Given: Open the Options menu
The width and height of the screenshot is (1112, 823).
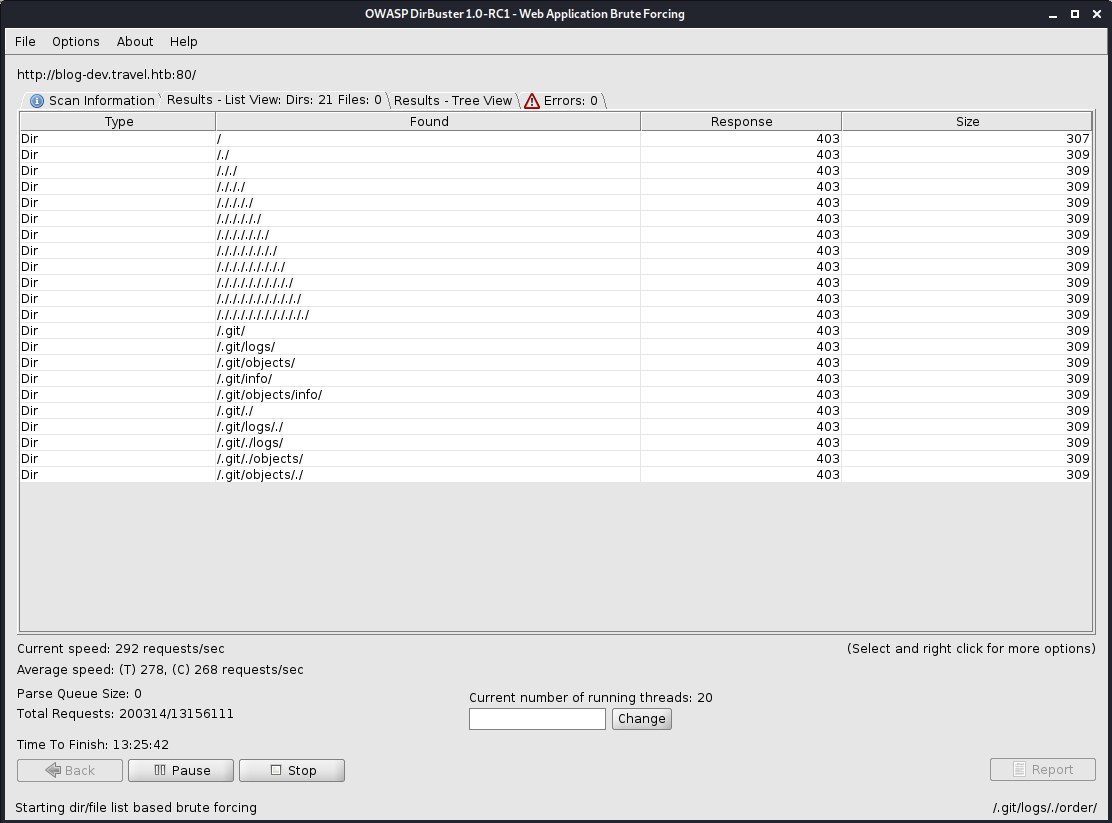Looking at the screenshot, I should 76,42.
